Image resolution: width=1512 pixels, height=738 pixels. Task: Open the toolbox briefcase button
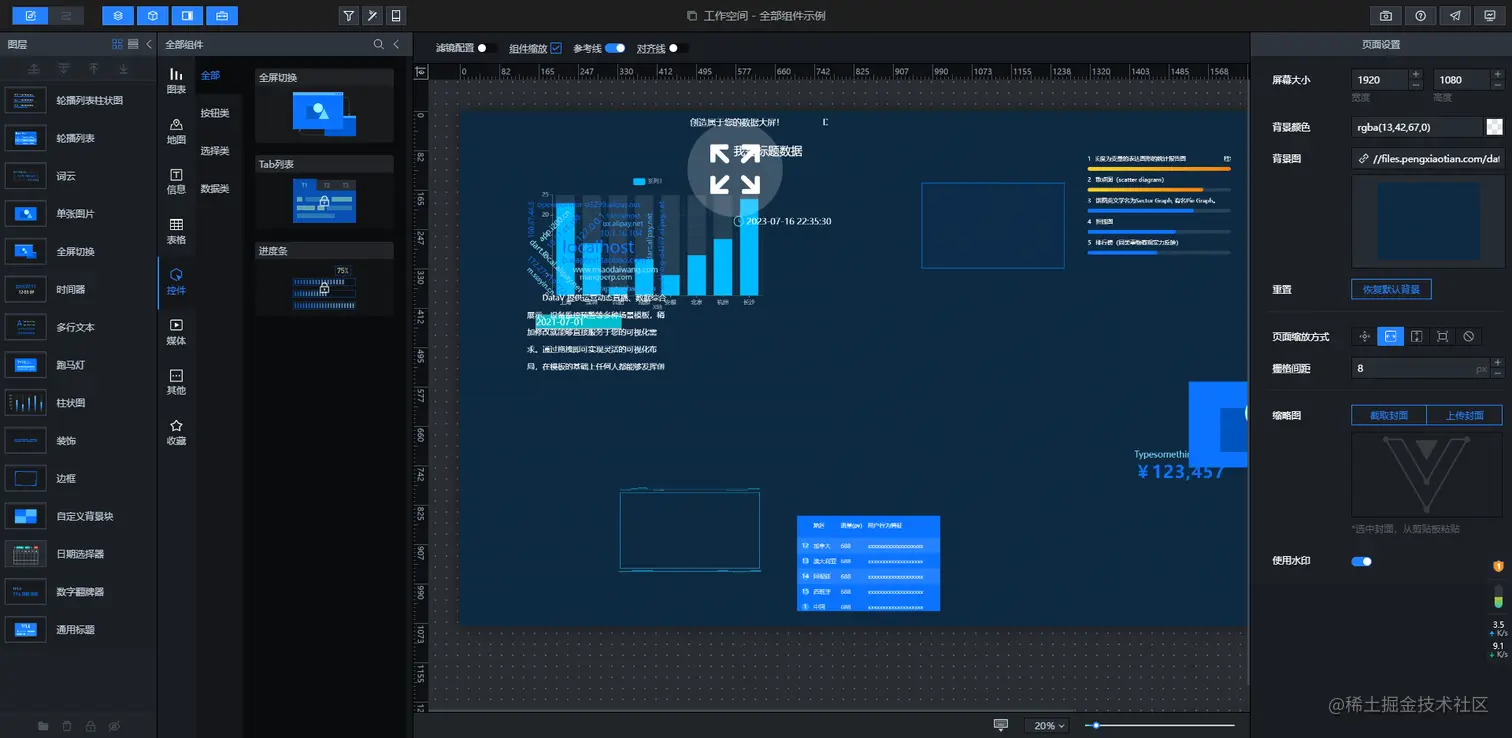(x=221, y=15)
